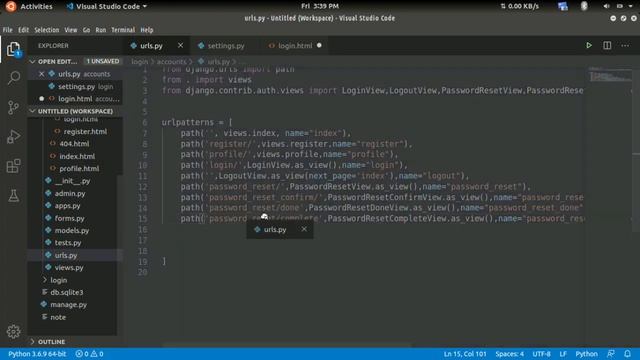The image size is (640, 360).
Task: Select Python 3.6.9 64-bit interpreter
Action: 37,354
